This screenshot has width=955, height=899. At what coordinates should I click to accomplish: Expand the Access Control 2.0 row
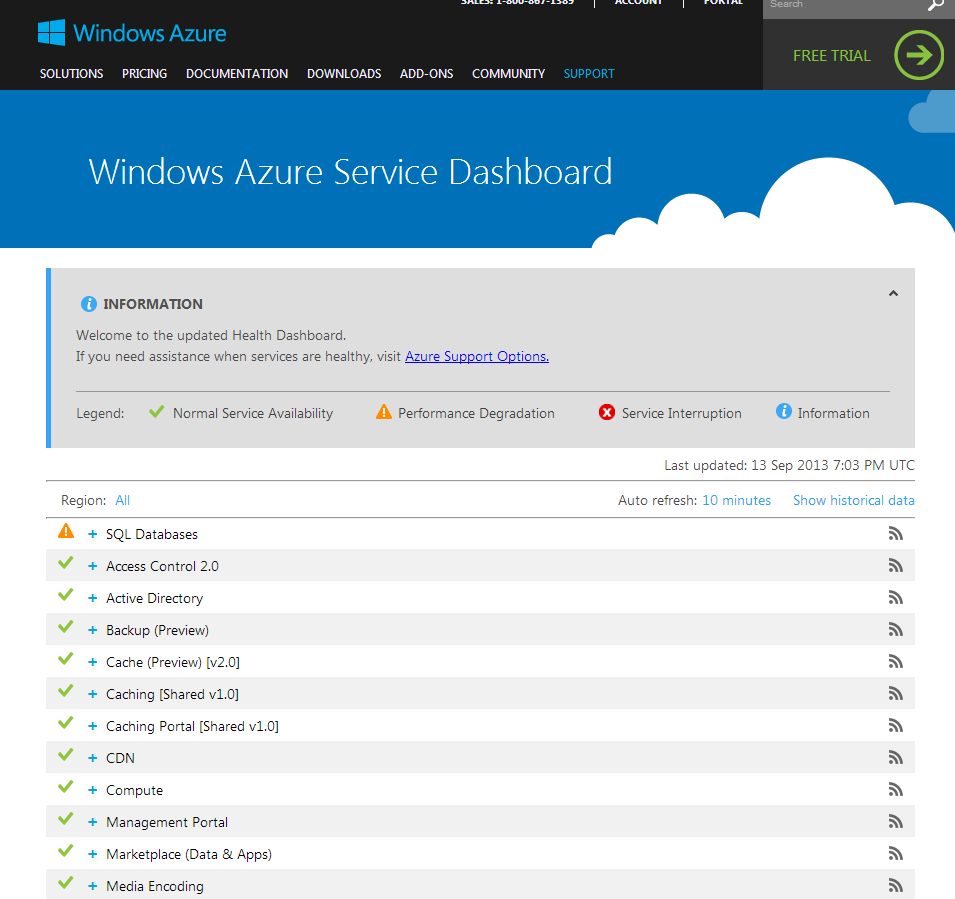point(93,567)
